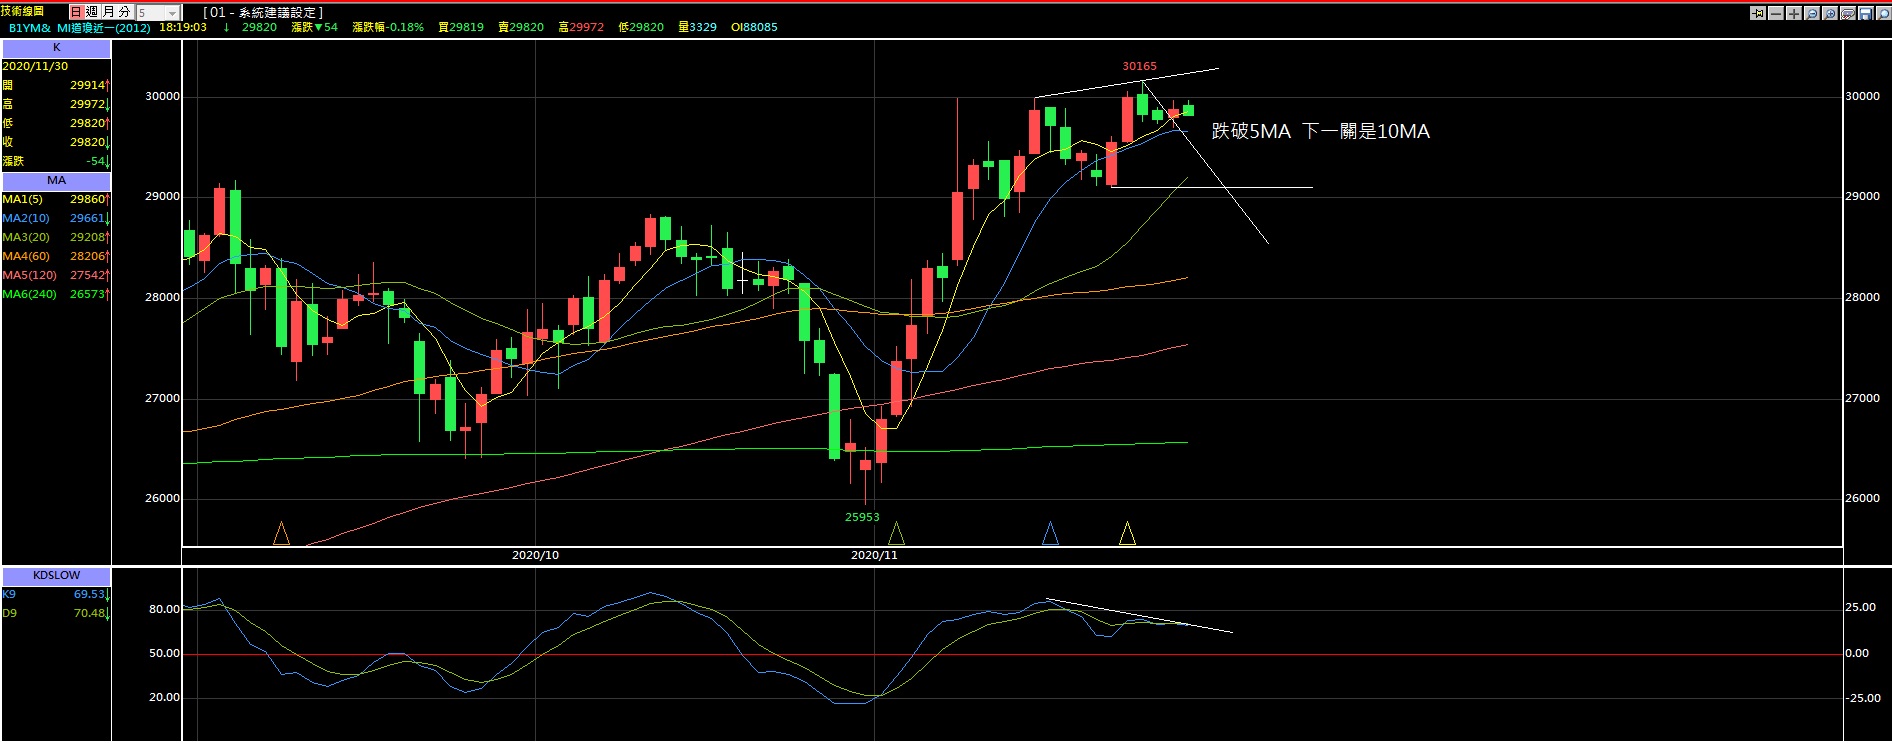Click the 18:19:03 timestamp in quote bar

[183, 27]
